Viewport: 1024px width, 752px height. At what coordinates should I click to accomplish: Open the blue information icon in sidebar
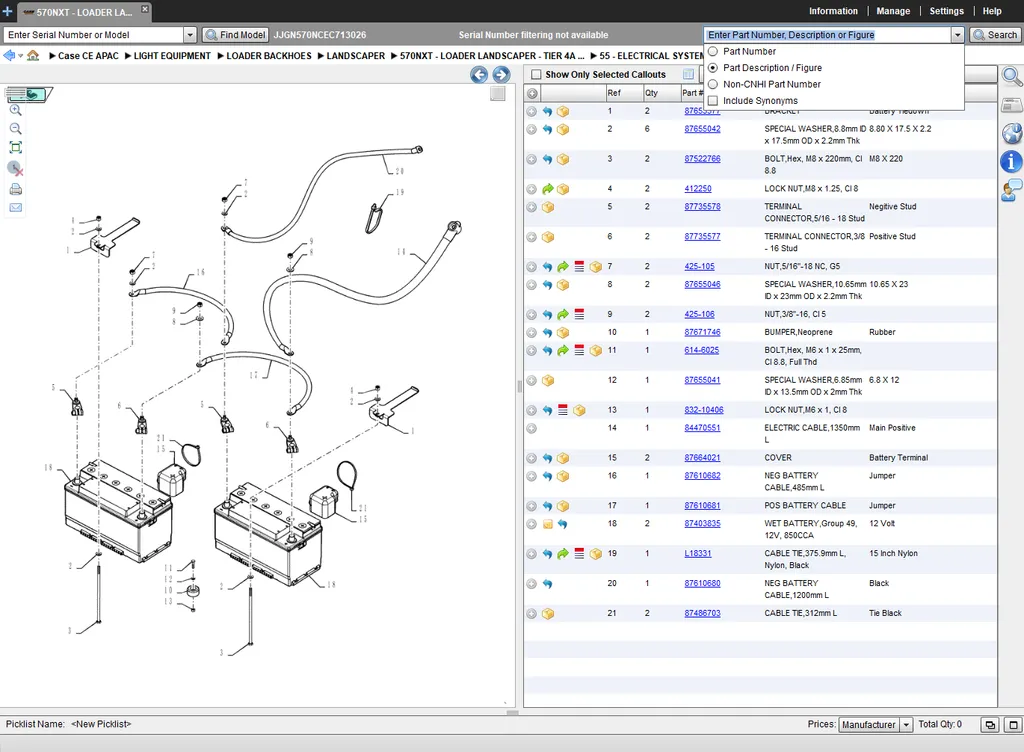click(x=1011, y=161)
